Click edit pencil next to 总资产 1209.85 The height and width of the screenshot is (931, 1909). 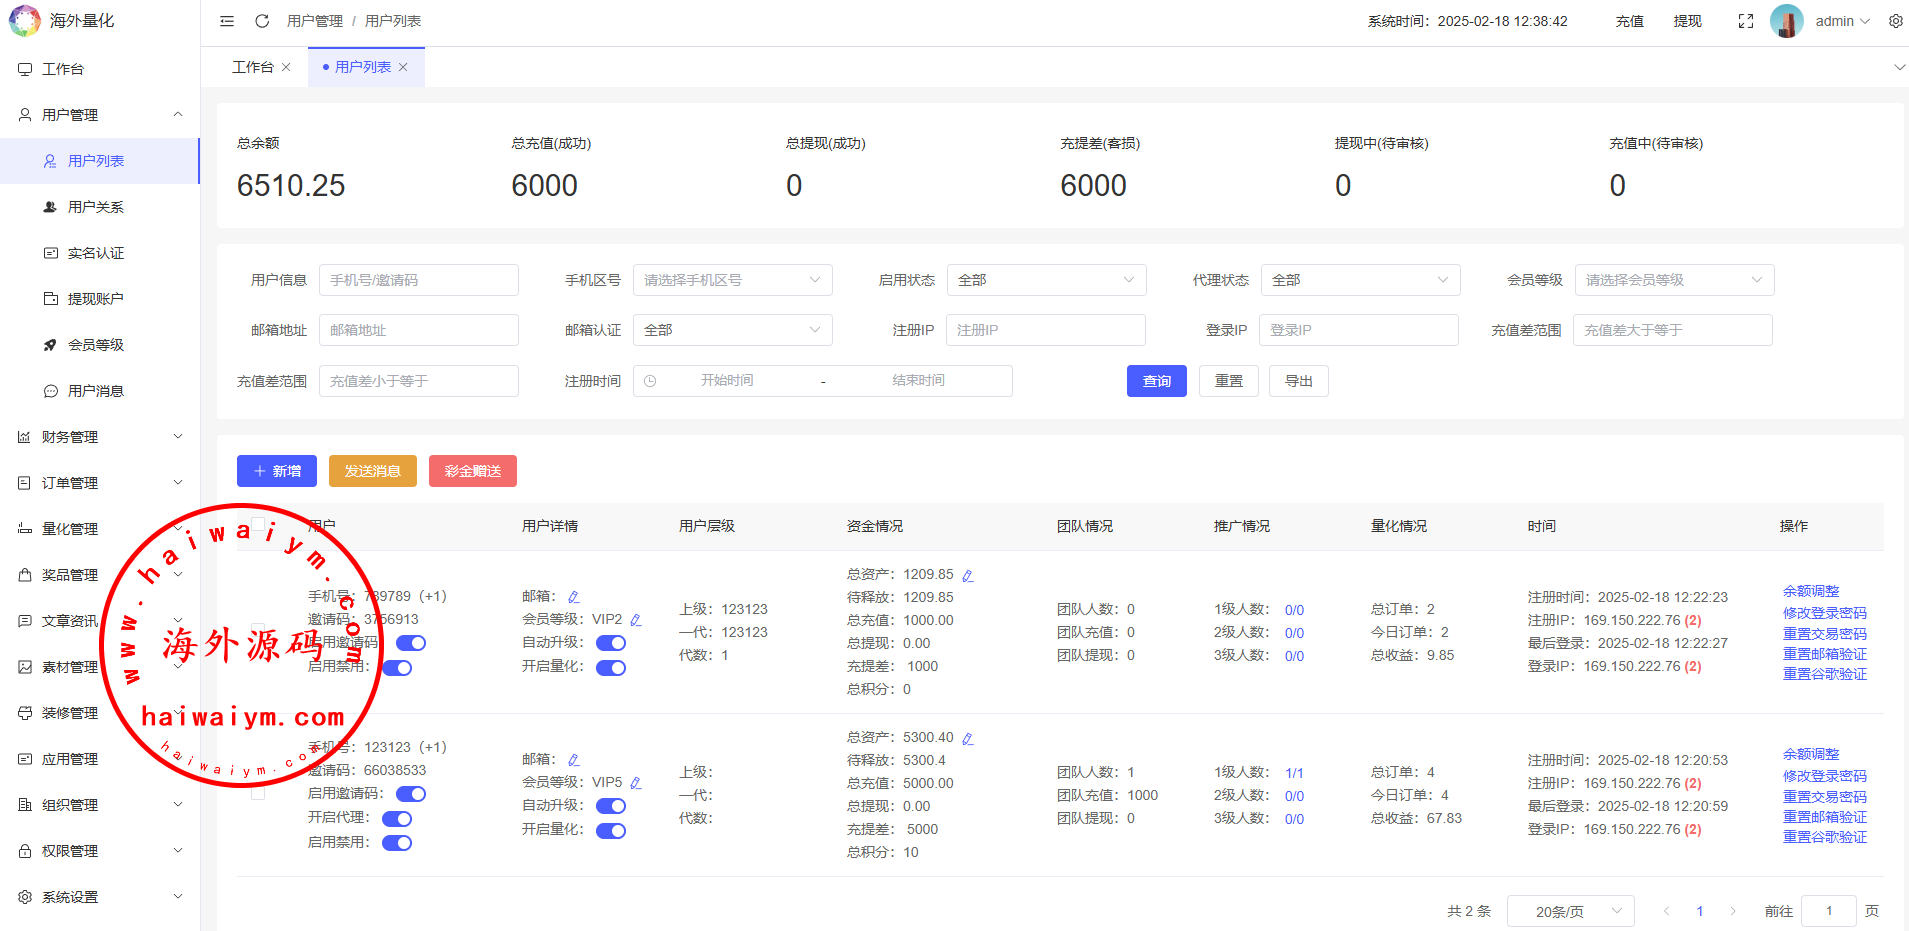tap(967, 576)
